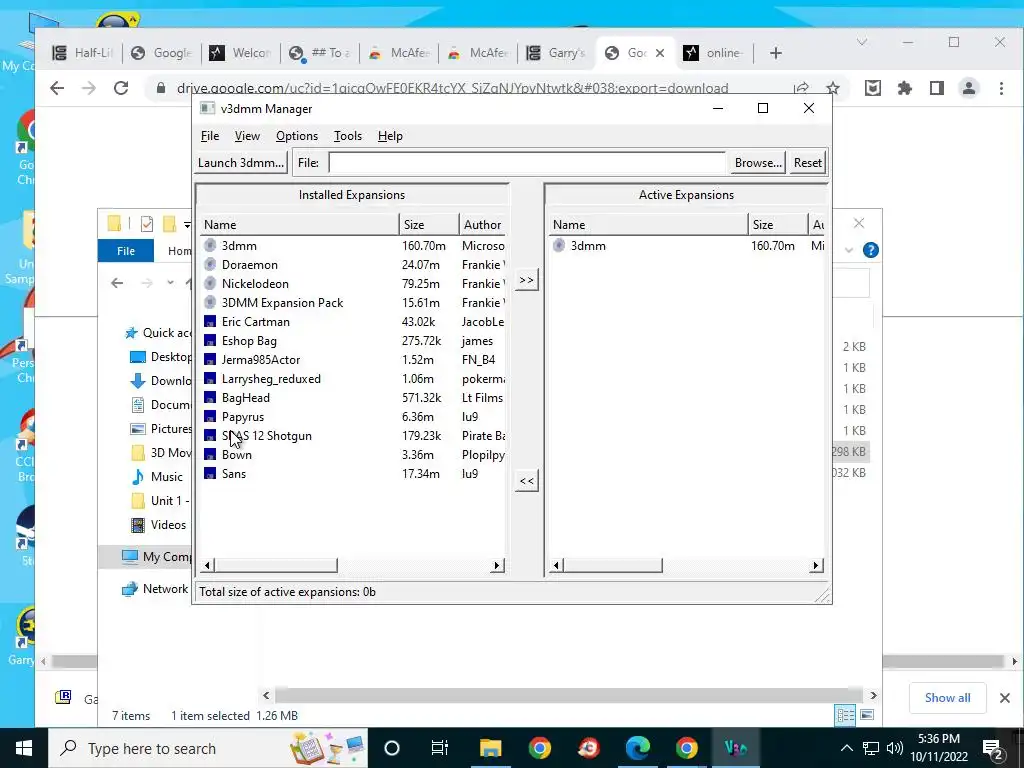Click the << remove expansion button

[x=526, y=481]
